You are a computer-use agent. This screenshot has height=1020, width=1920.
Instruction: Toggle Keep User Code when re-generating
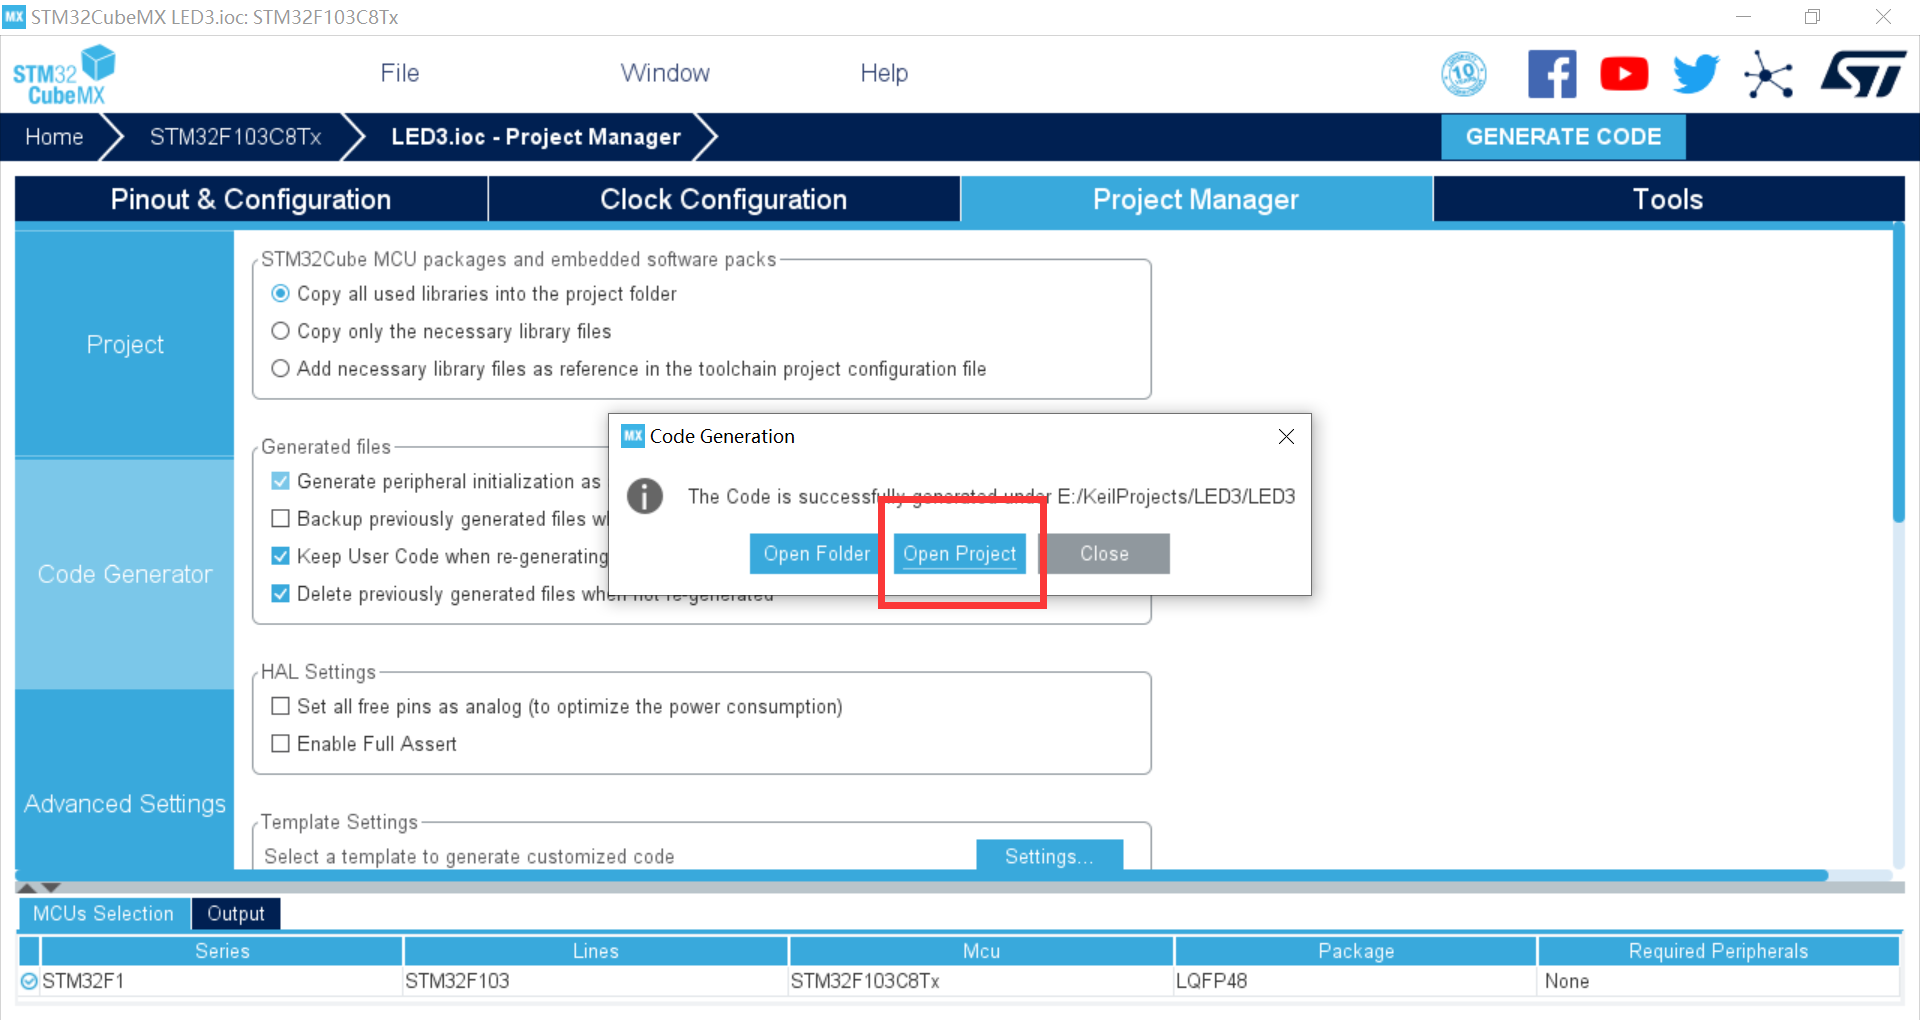pyautogui.click(x=281, y=556)
